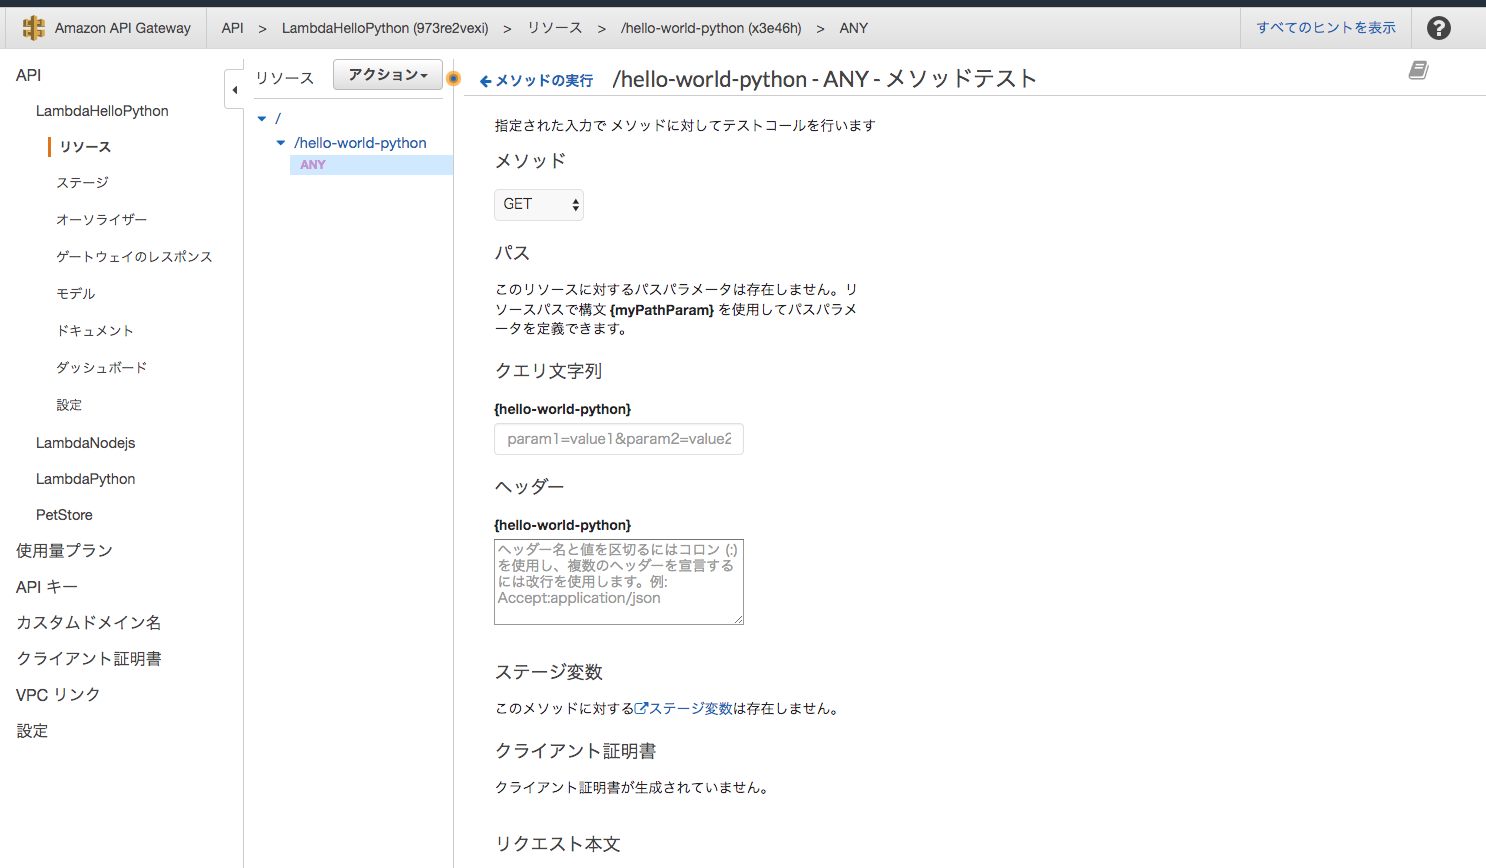This screenshot has height=868, width=1486.
Task: Open LambdaNodejs API in sidebar
Action: coord(85,443)
